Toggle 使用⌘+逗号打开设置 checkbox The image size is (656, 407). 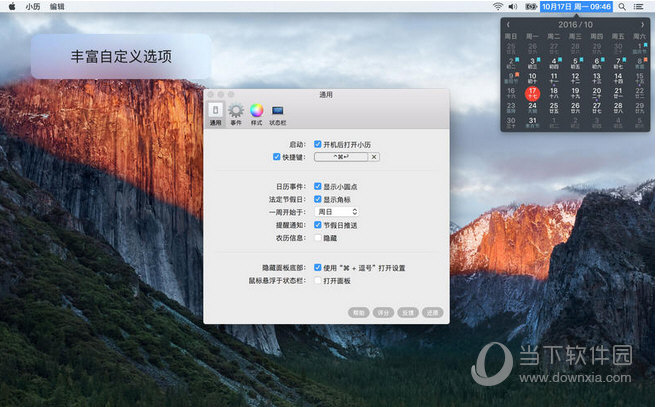coord(318,268)
